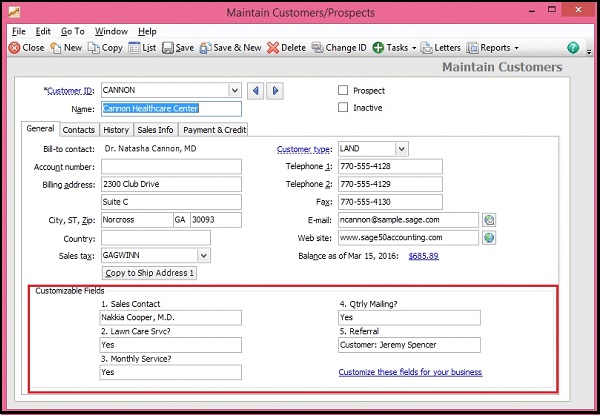Click the green Help icon
The width and height of the screenshot is (601, 415).
tap(573, 48)
